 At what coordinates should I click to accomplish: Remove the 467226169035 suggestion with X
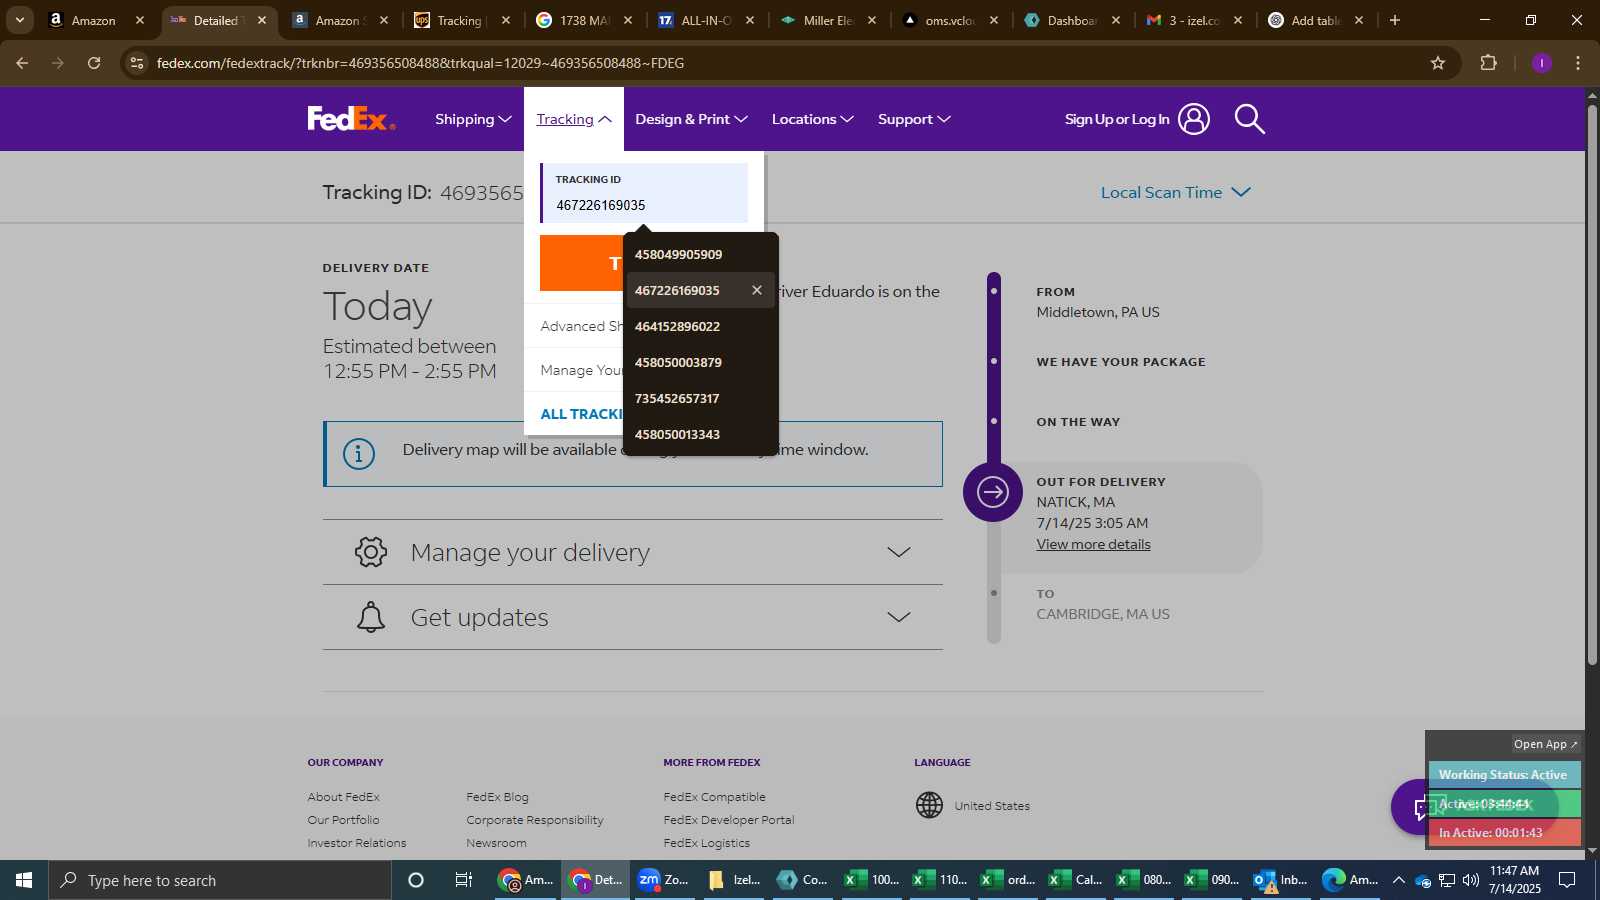pyautogui.click(x=757, y=290)
